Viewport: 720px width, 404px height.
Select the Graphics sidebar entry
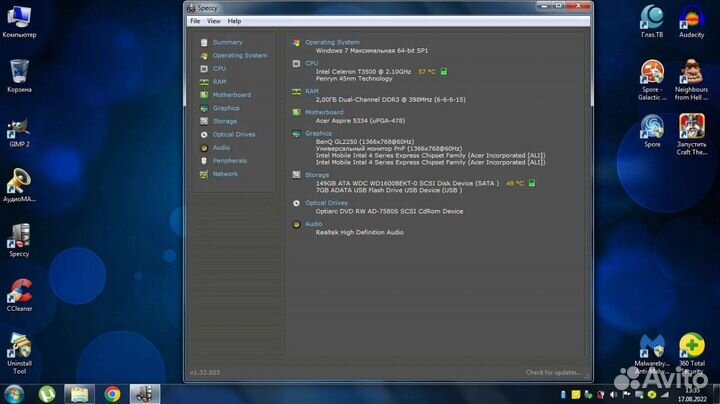point(226,108)
